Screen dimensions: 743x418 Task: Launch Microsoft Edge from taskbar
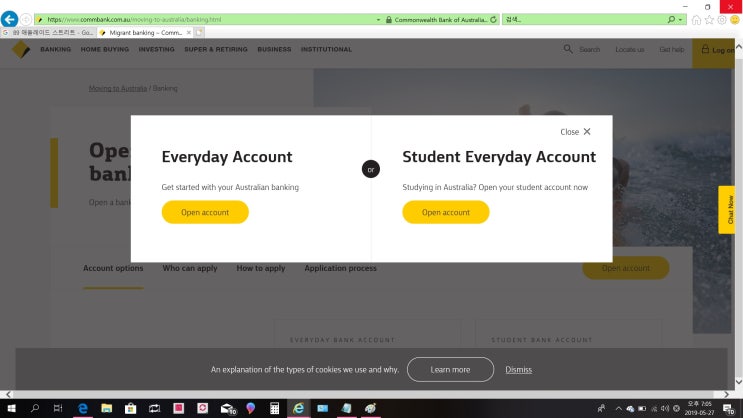click(82, 409)
